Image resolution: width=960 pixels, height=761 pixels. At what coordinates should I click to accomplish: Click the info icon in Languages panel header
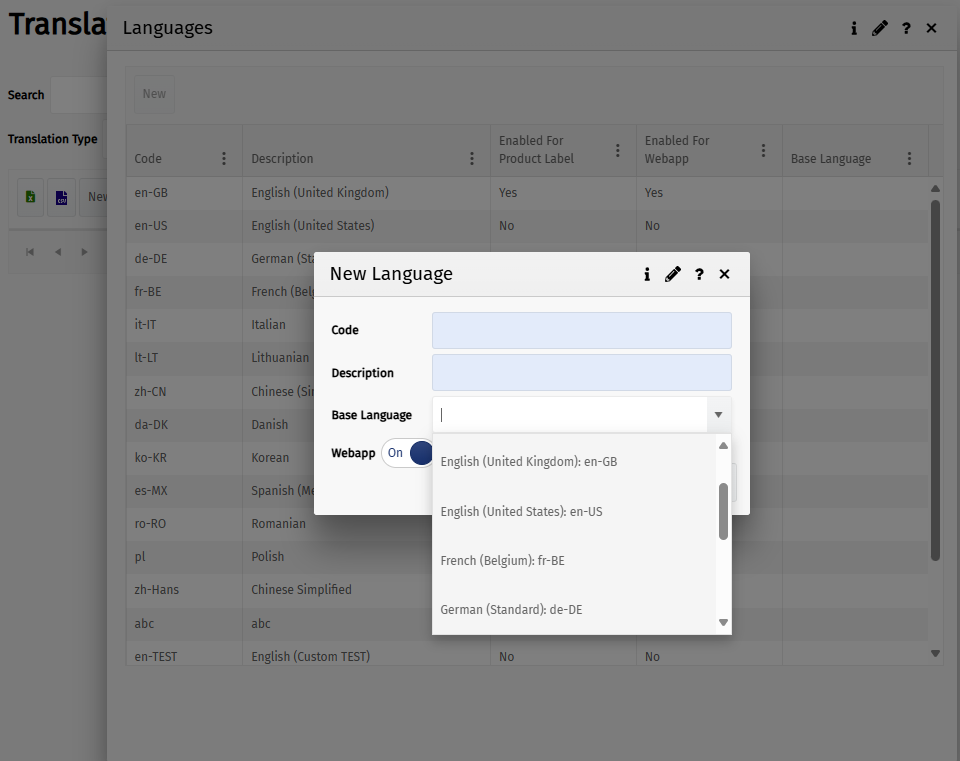tap(853, 28)
